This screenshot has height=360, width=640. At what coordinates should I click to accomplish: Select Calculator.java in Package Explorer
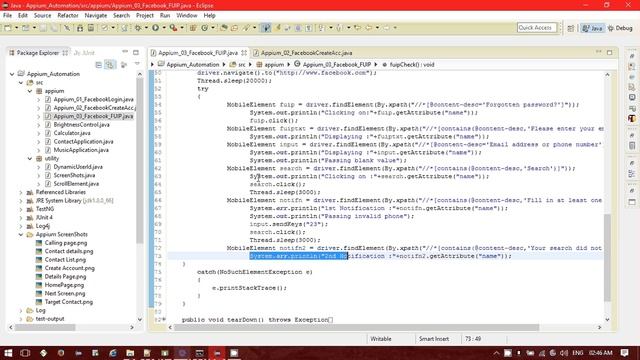coord(72,133)
